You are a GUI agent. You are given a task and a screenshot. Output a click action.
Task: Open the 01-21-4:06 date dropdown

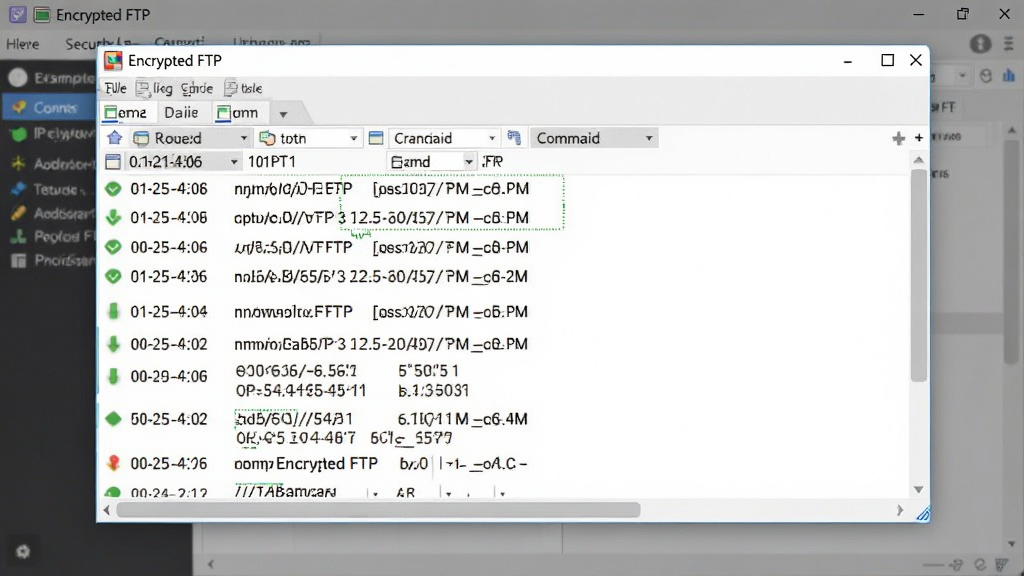tap(182, 161)
